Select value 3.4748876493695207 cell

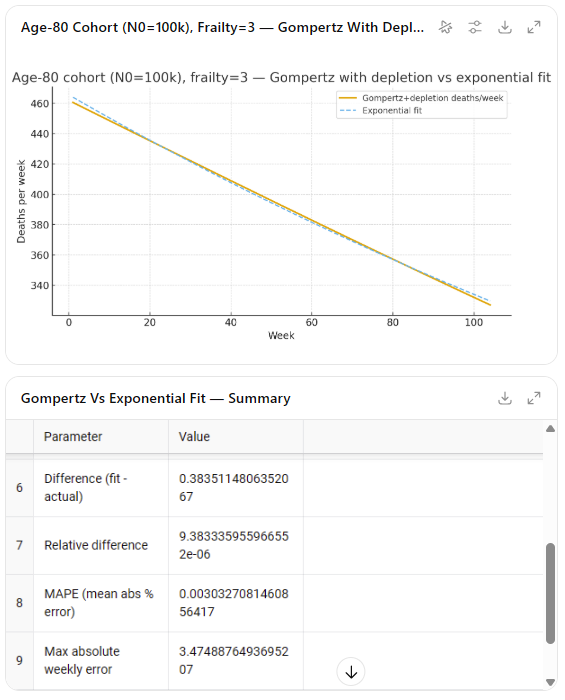click(236, 661)
